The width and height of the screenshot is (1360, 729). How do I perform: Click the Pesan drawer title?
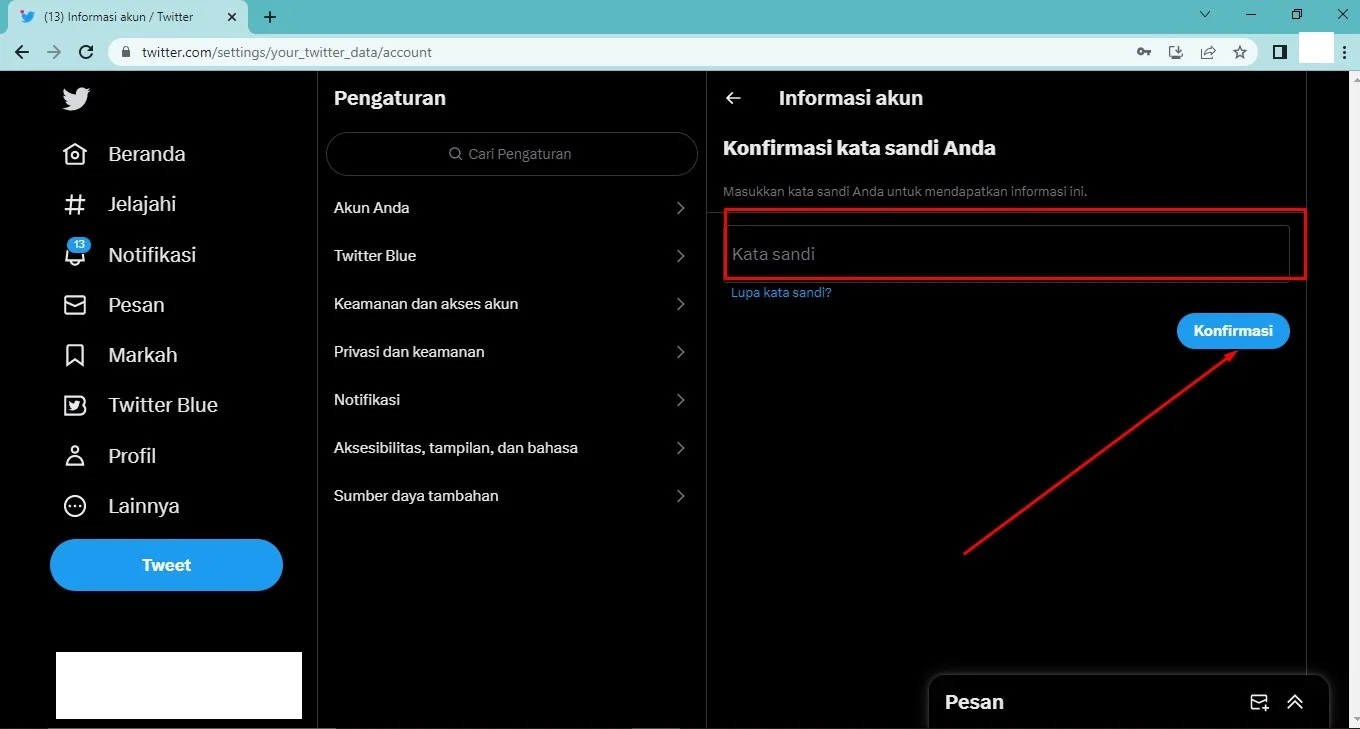pyautogui.click(x=974, y=702)
